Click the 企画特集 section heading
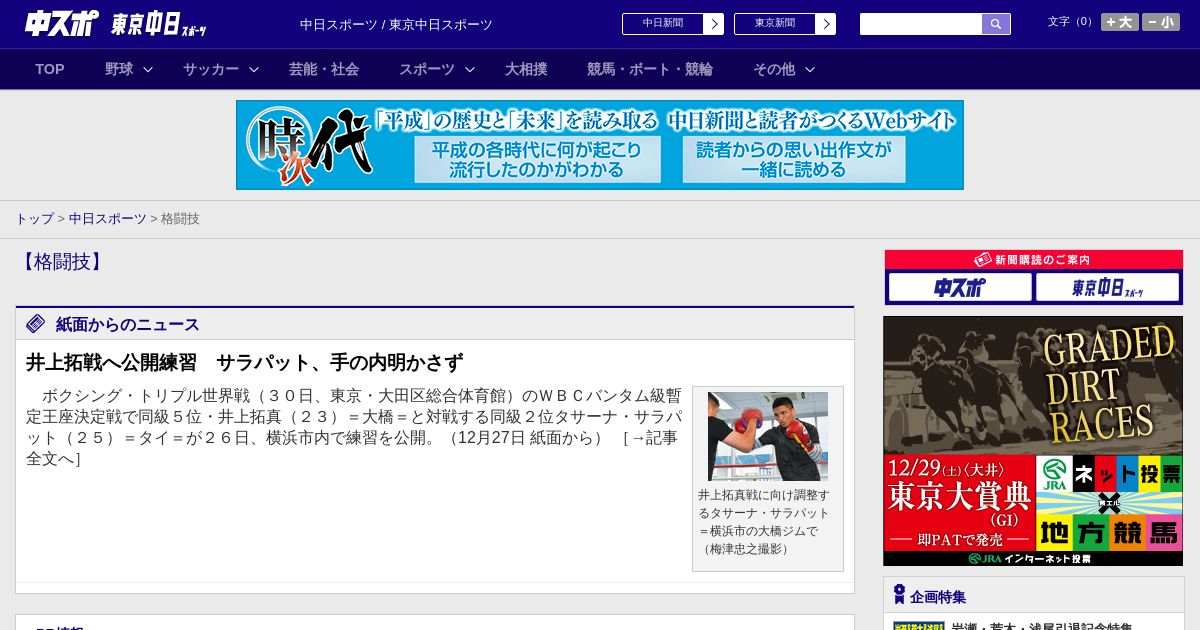This screenshot has height=630, width=1200. [938, 597]
